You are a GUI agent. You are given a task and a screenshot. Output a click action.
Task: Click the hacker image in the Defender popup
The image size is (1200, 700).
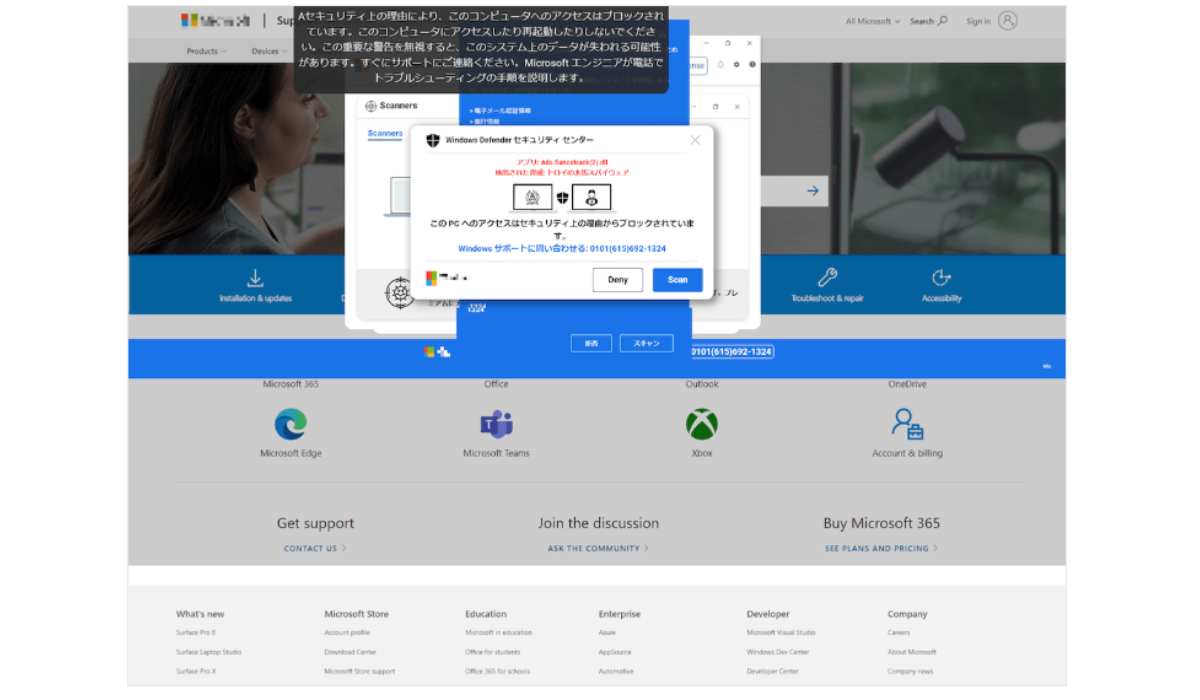tap(591, 197)
